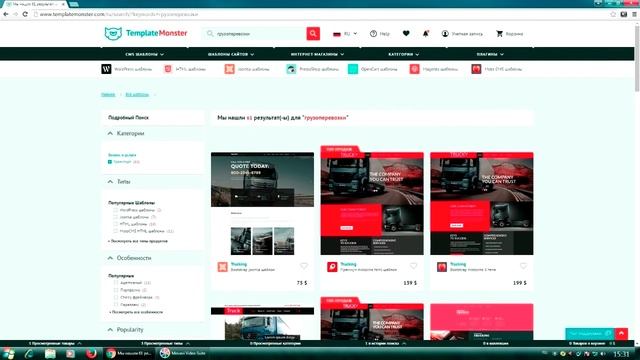Open the Quote Today truck template thumbnail
This screenshot has height=360, width=640.
coord(262,203)
